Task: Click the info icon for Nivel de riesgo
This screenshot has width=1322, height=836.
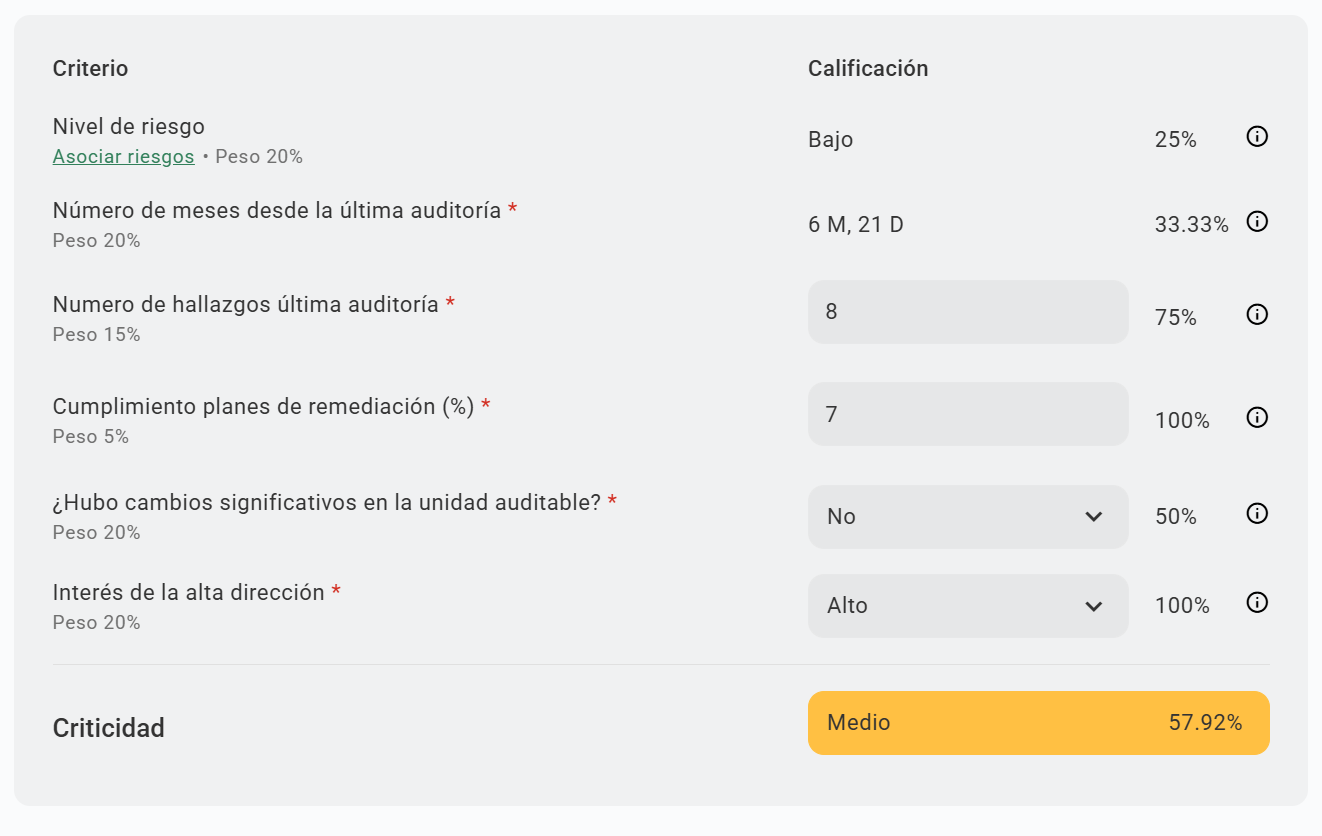Action: pyautogui.click(x=1257, y=137)
